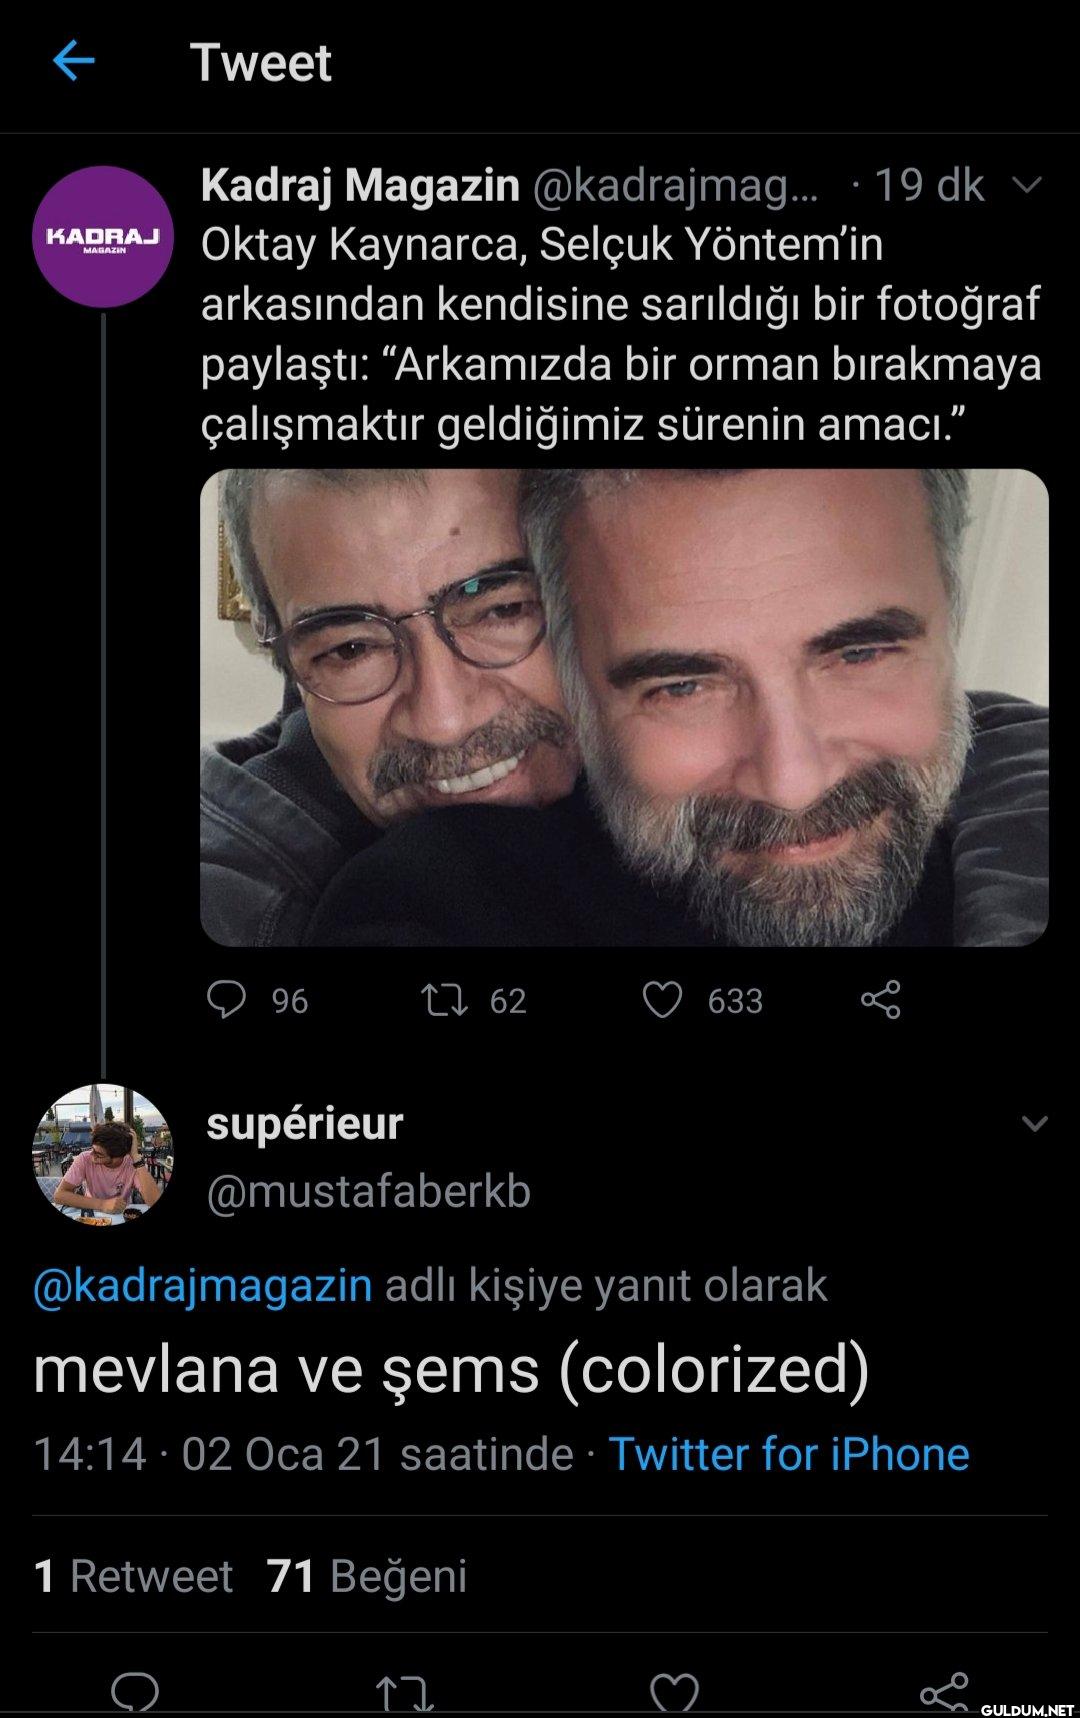
Task: Retweet the supérieur reply tweet
Action: 404,1692
